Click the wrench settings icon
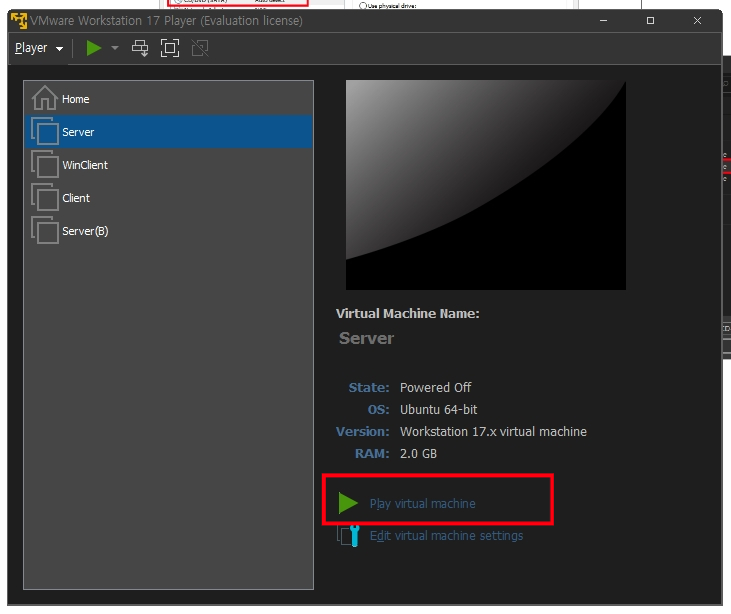The image size is (731, 614). (348, 536)
